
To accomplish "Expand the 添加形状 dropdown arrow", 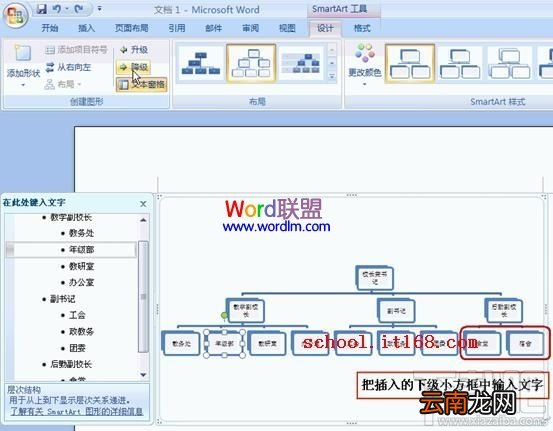I will 23,85.
